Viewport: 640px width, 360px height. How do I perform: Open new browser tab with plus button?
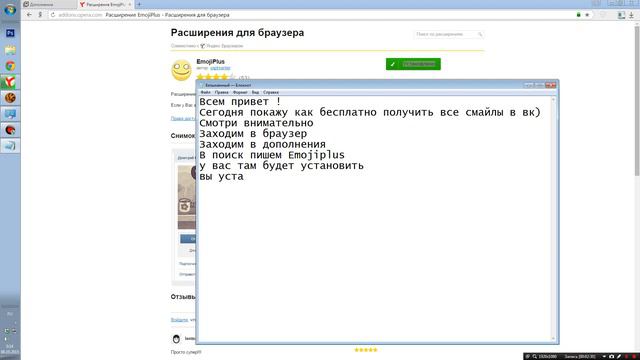coord(139,4)
